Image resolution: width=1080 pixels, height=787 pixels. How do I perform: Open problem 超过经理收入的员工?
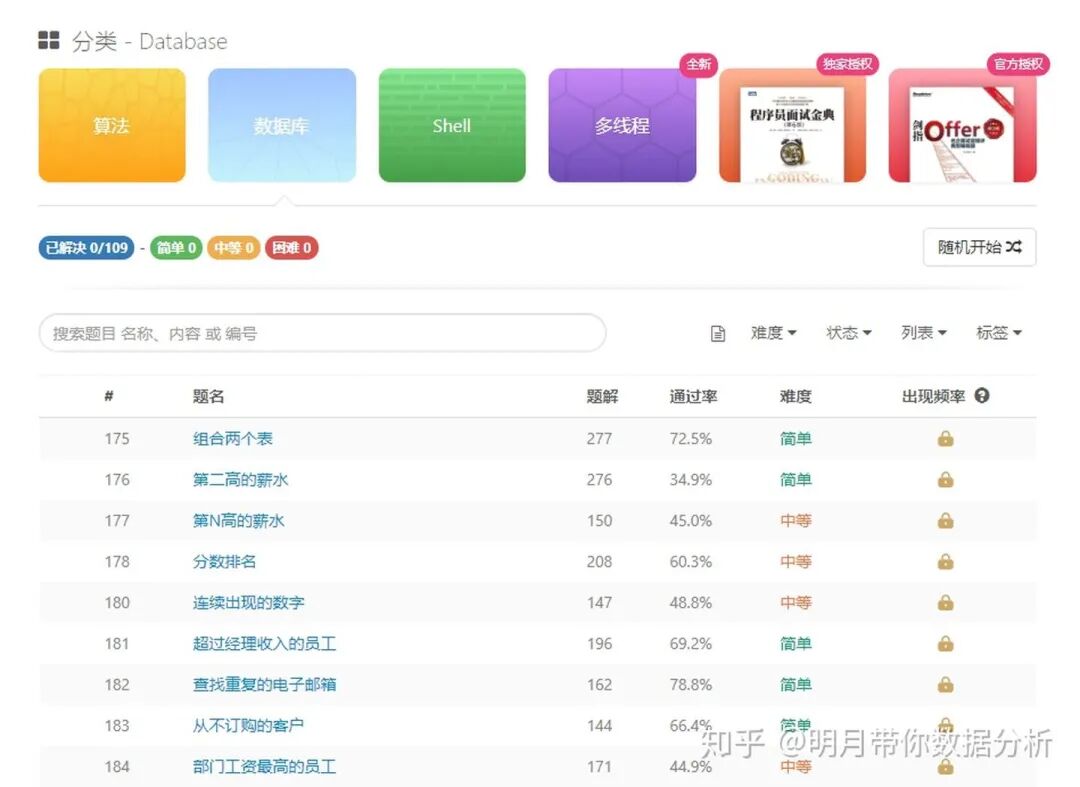(264, 644)
